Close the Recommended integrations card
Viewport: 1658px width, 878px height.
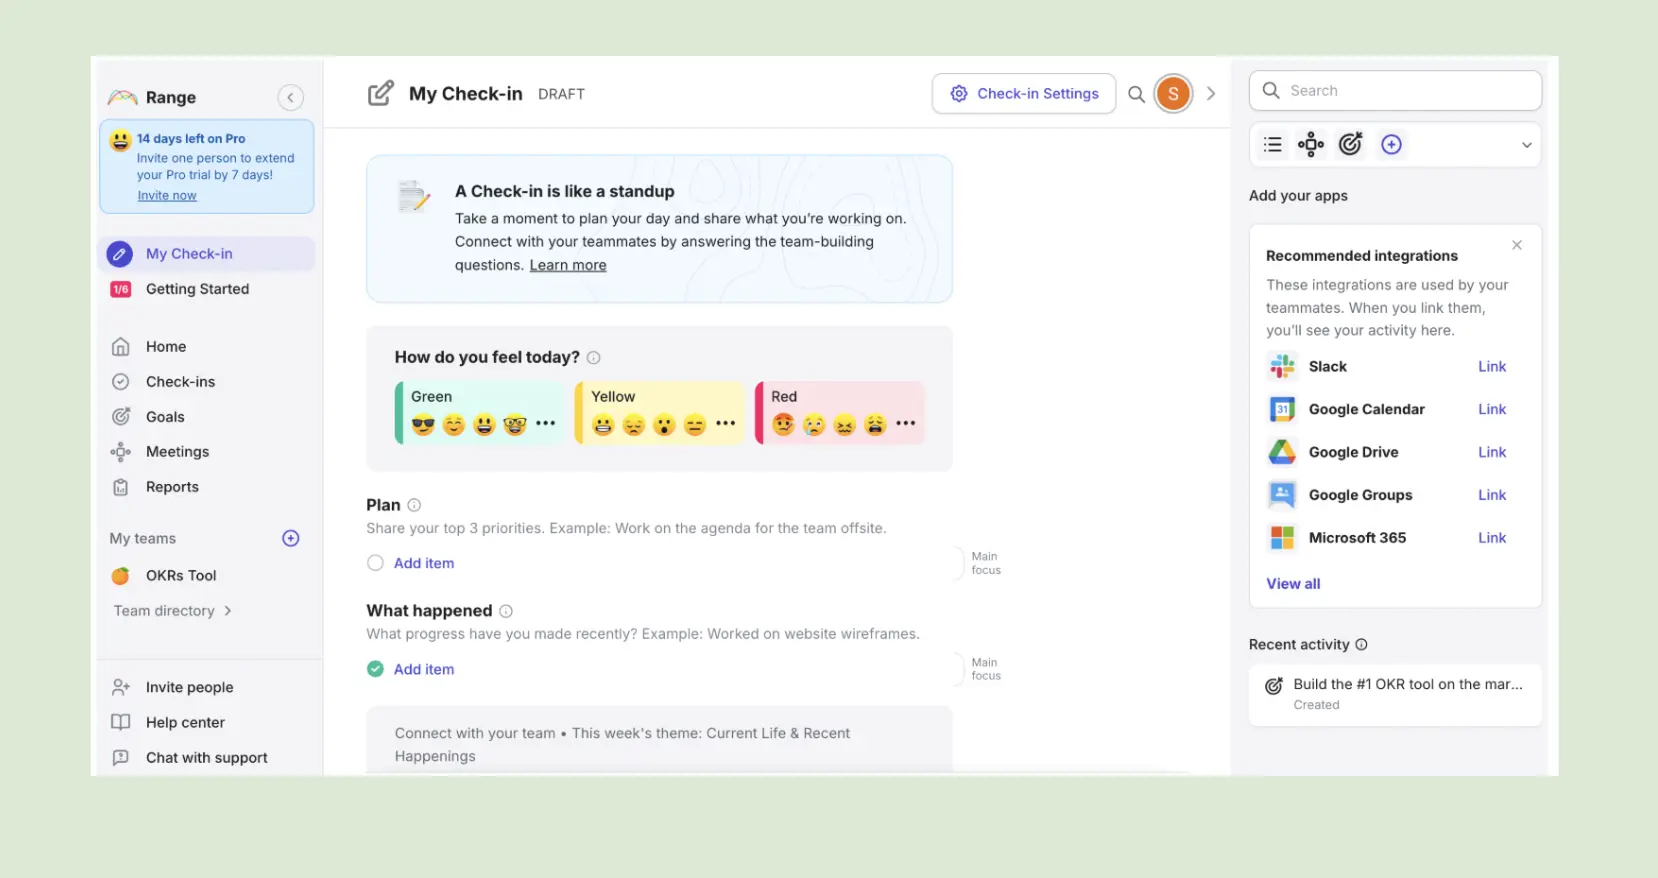click(1517, 245)
